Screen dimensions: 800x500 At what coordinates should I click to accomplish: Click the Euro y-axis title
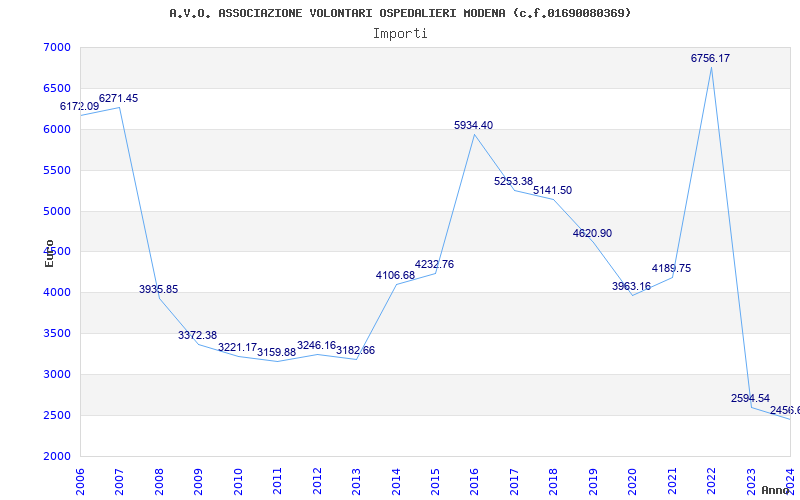point(49,254)
